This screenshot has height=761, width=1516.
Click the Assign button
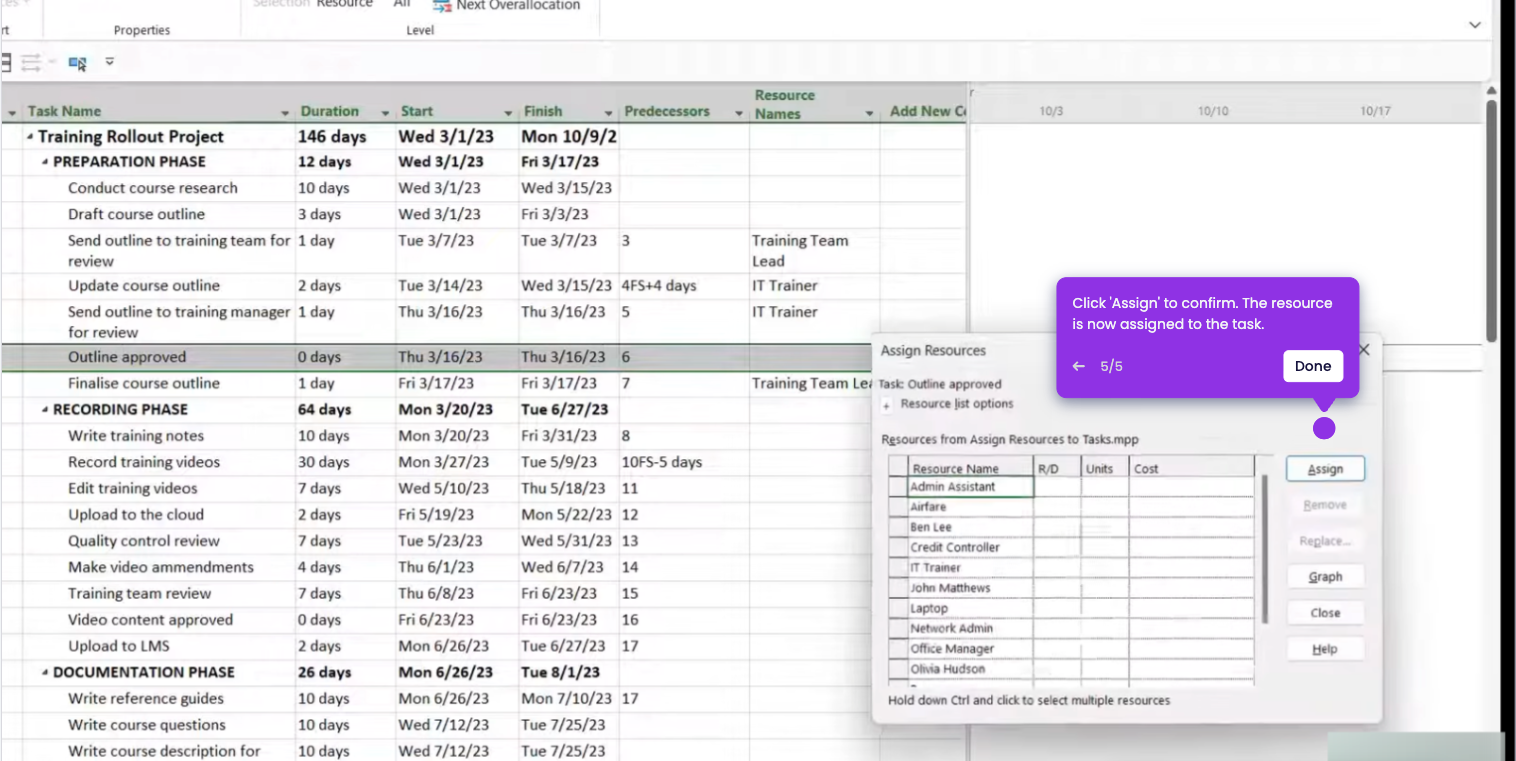1325,469
